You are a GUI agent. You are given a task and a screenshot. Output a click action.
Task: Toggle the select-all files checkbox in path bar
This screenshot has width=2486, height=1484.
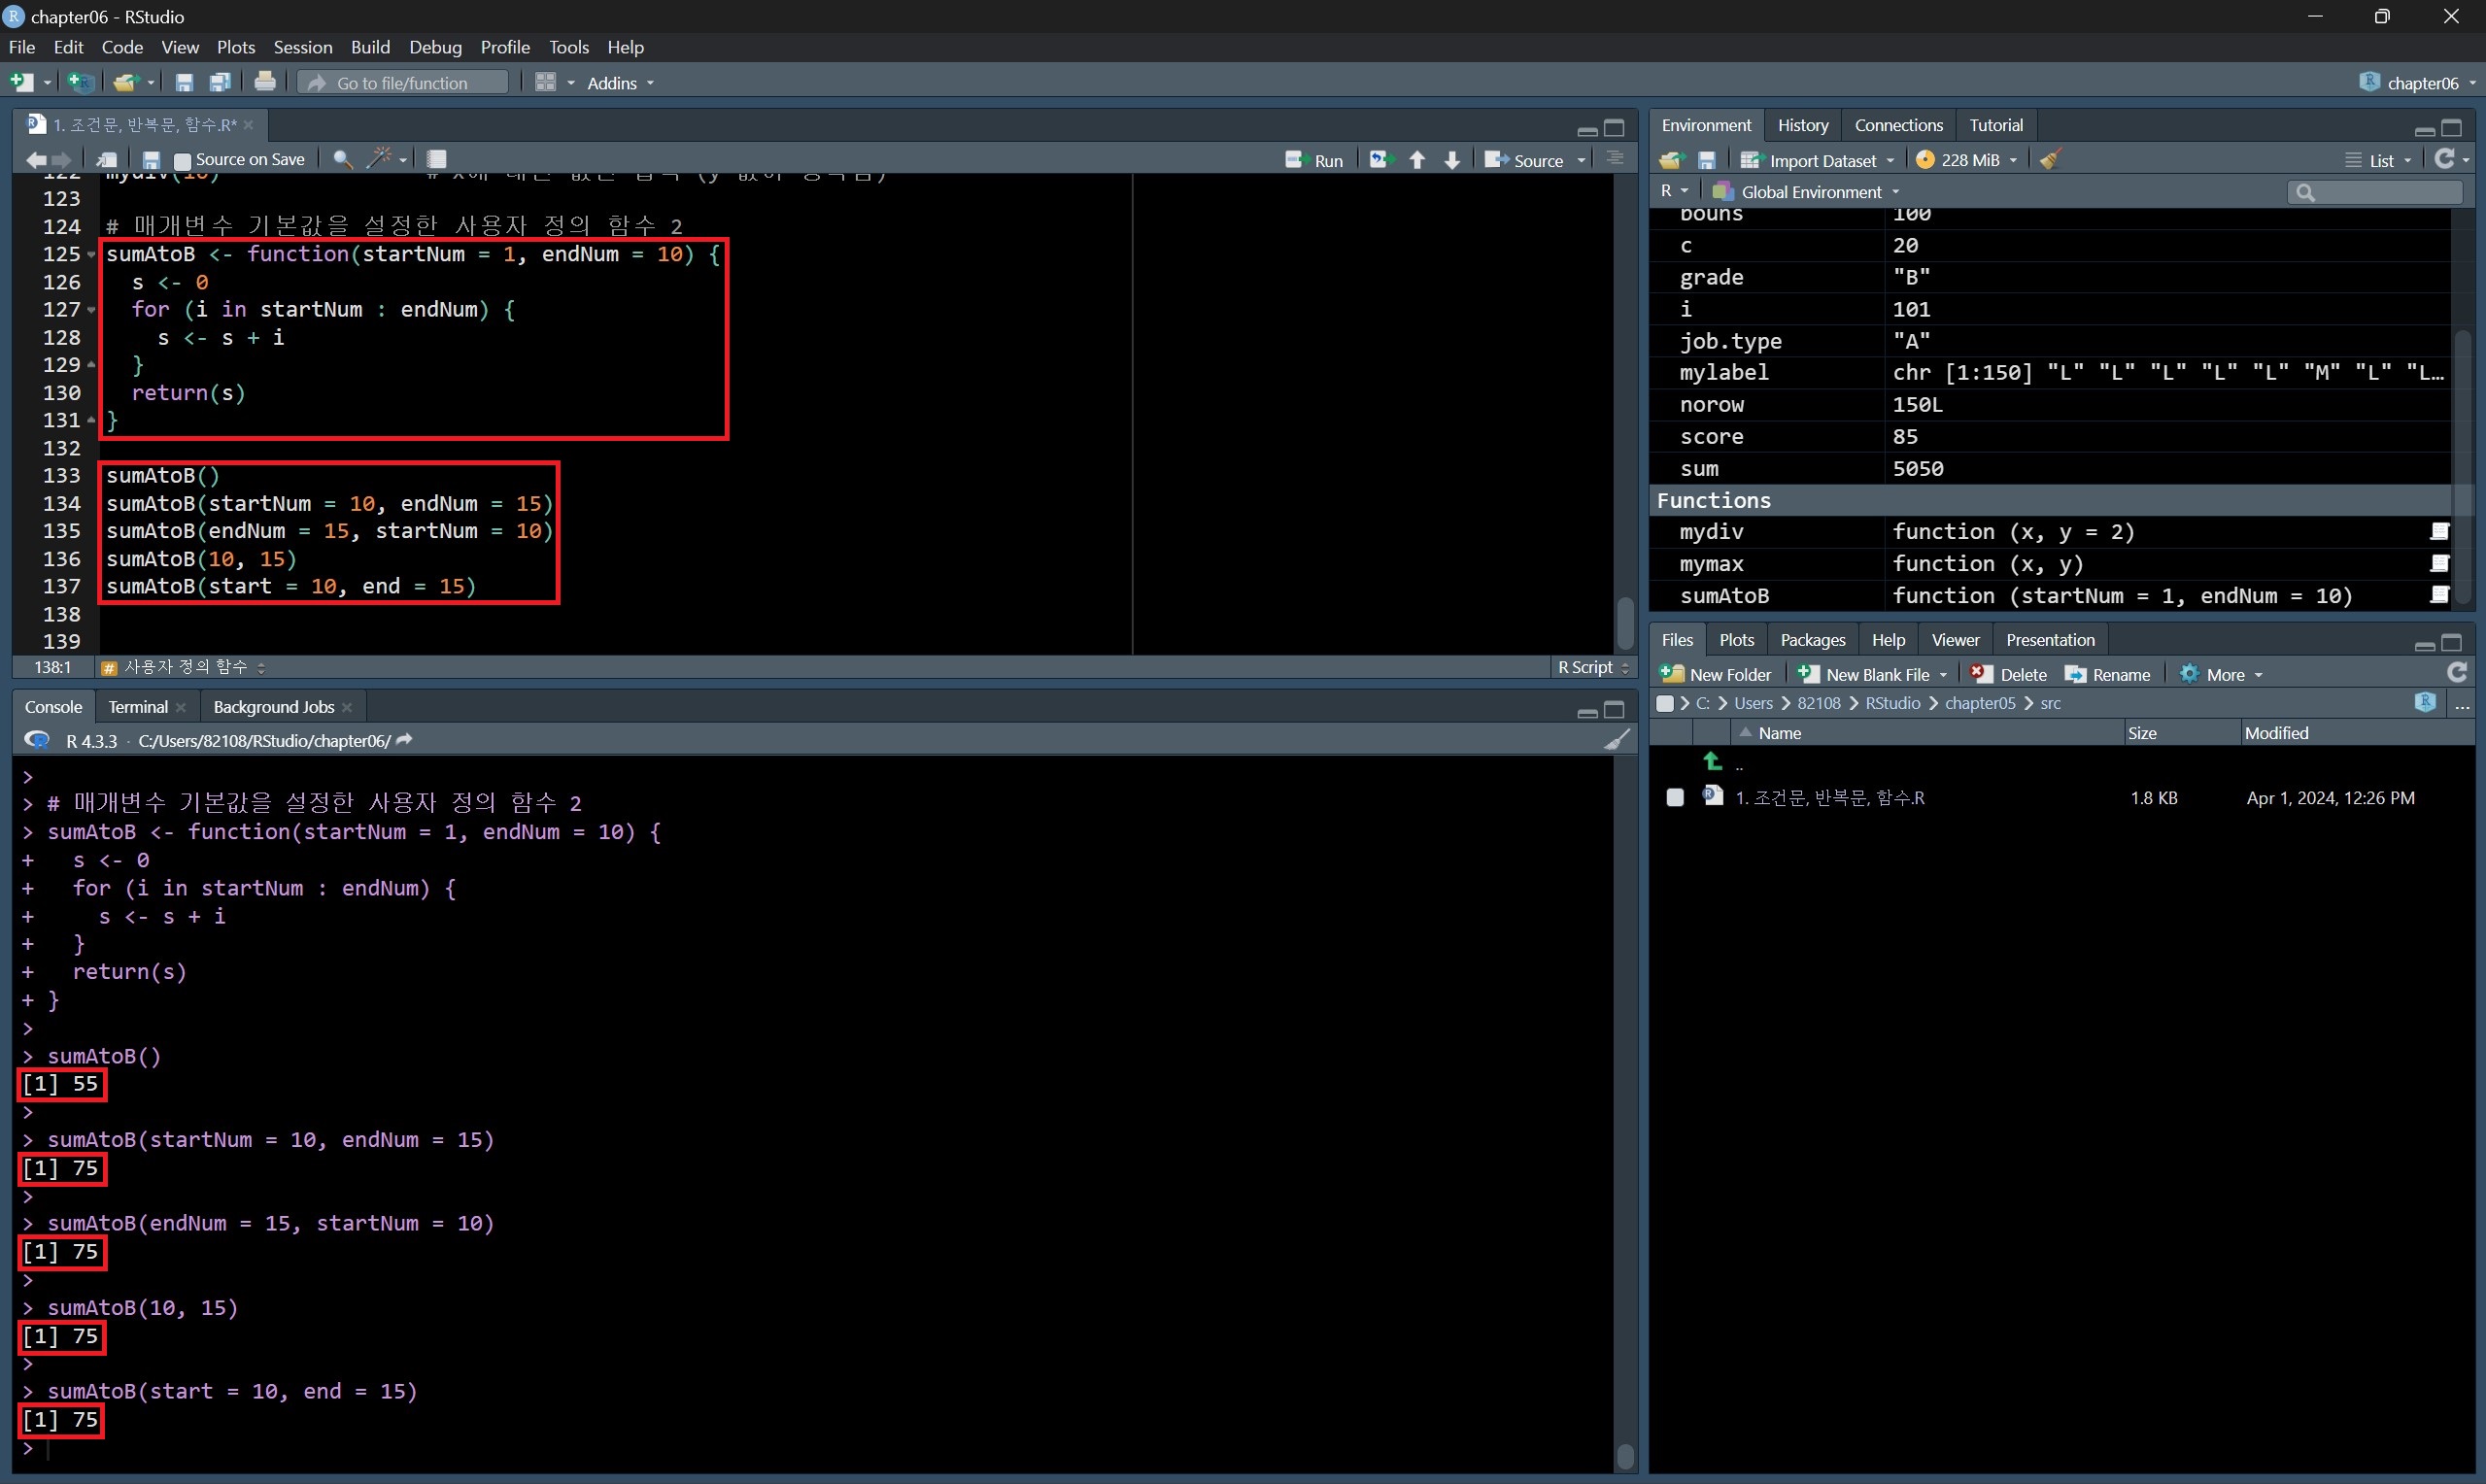[1664, 703]
